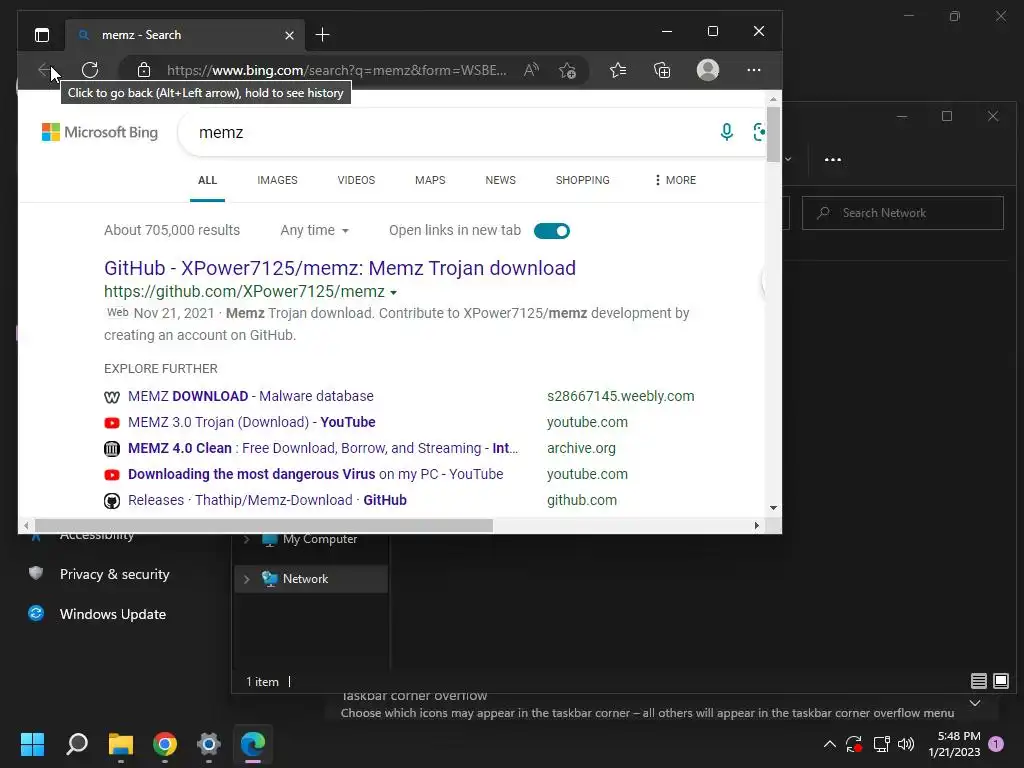Switch to SHOPPING search tab

(x=583, y=180)
